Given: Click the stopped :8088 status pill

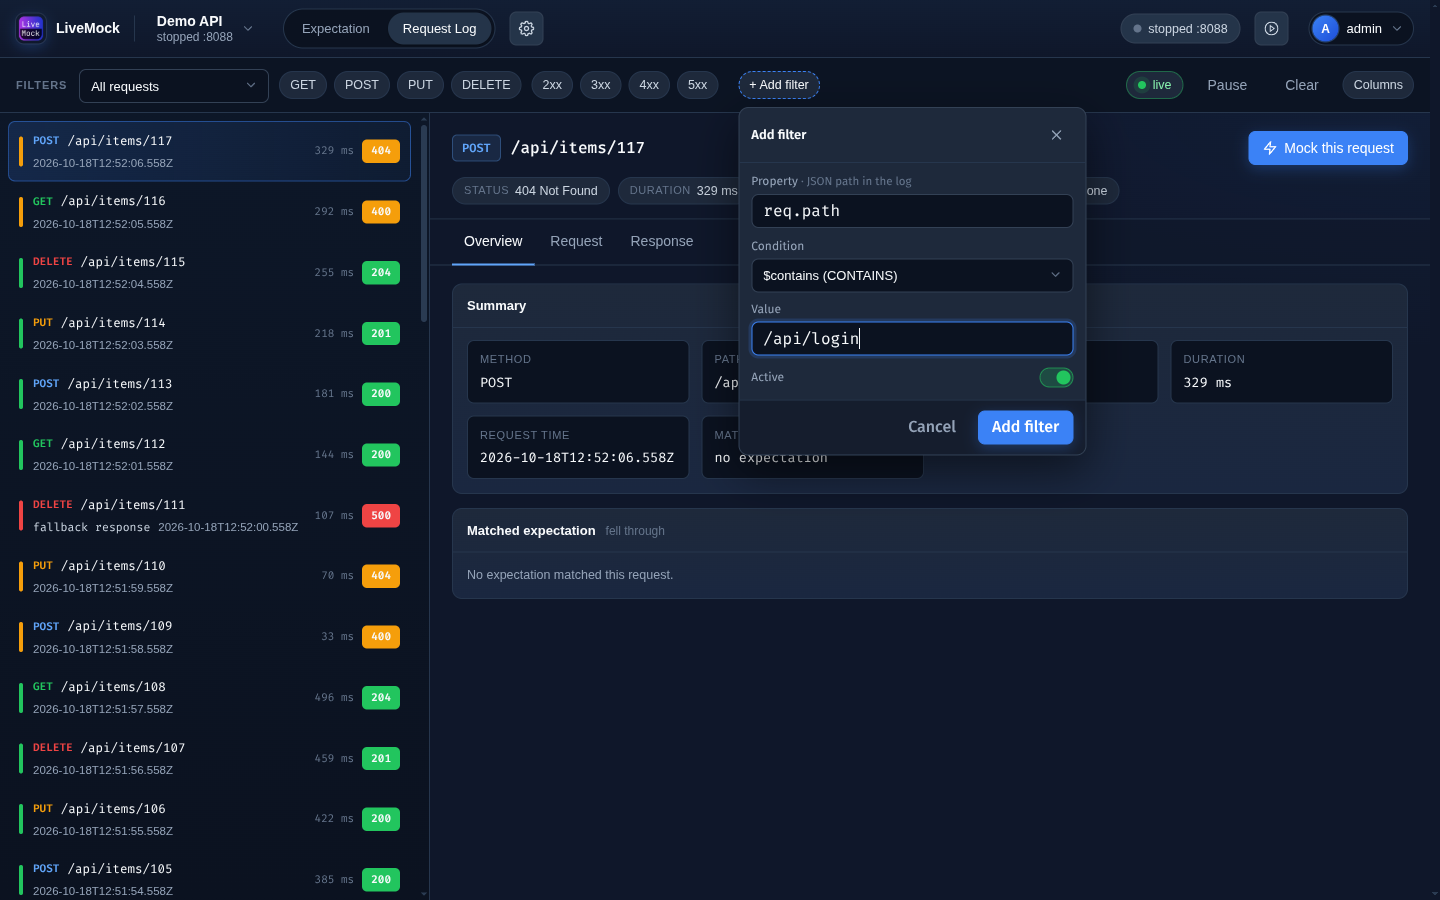Looking at the screenshot, I should point(1180,29).
